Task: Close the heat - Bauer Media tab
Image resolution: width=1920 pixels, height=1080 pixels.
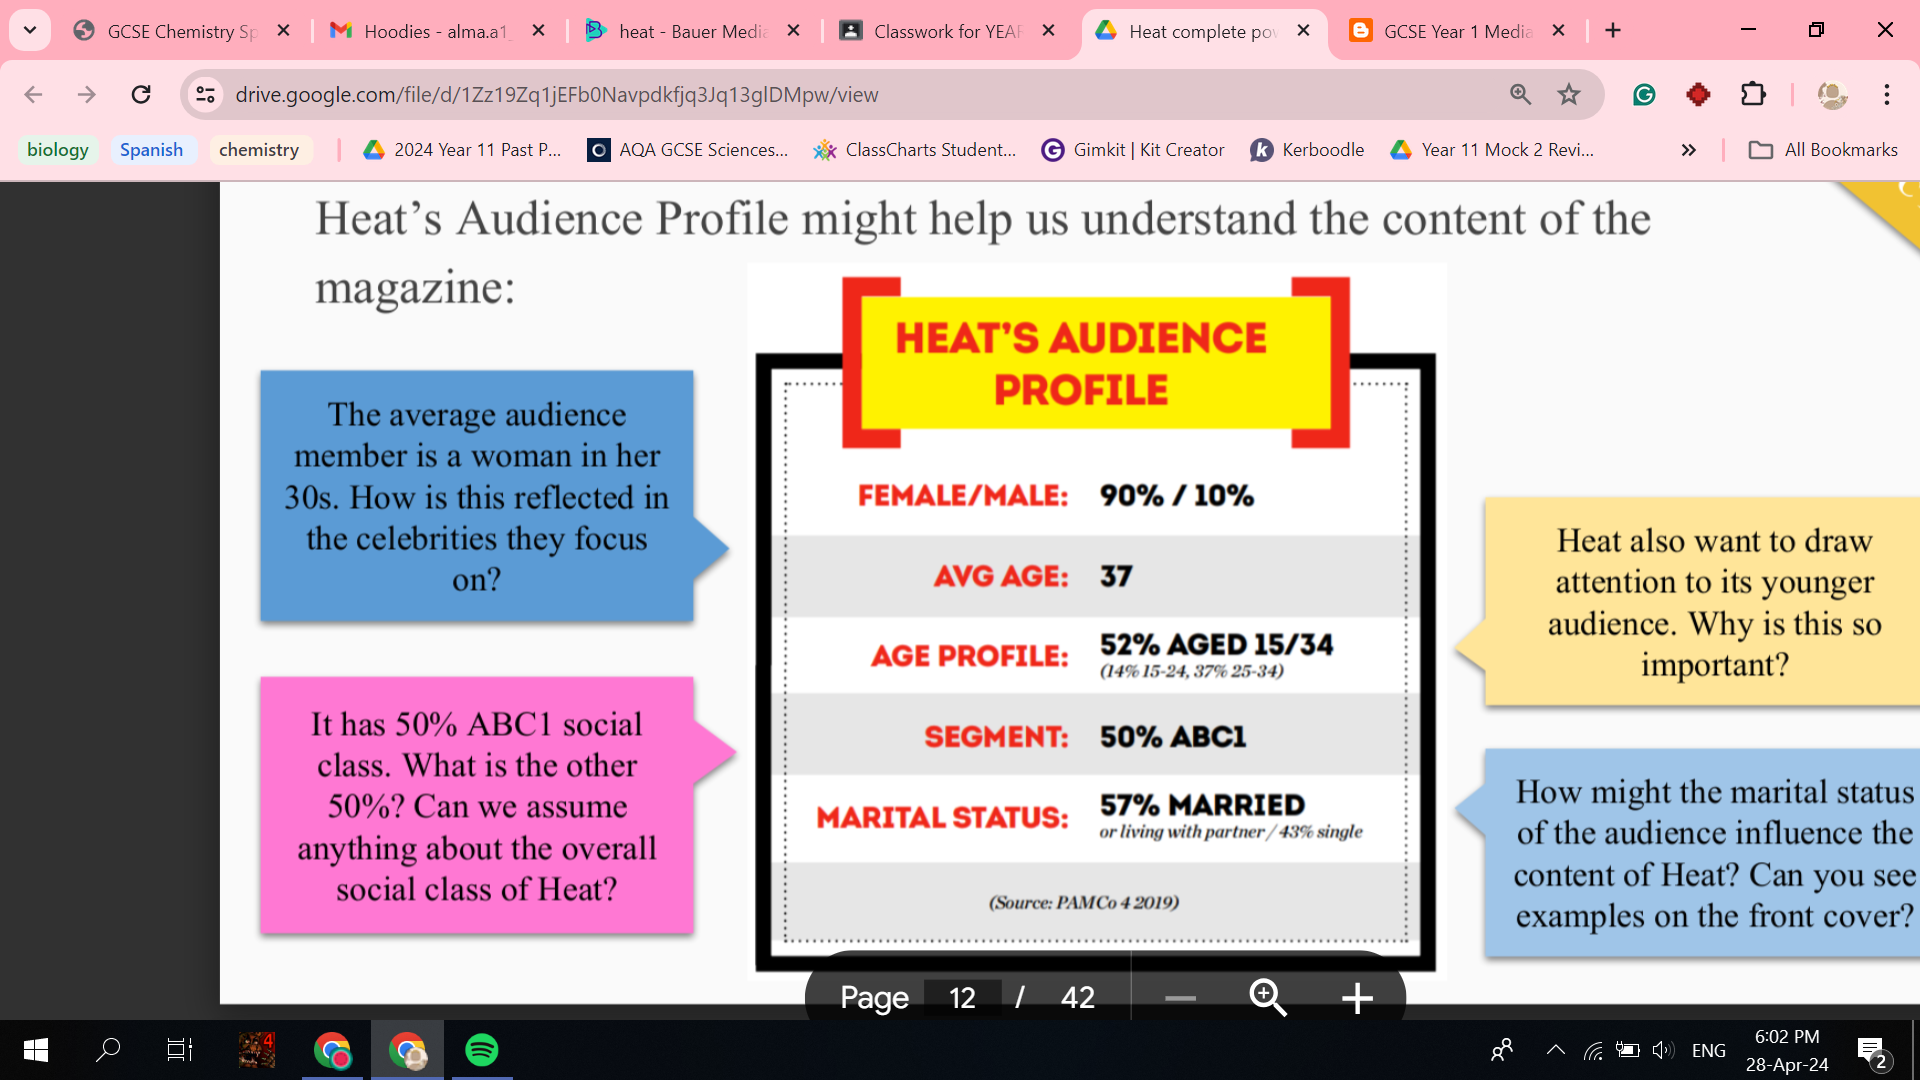Action: [794, 31]
